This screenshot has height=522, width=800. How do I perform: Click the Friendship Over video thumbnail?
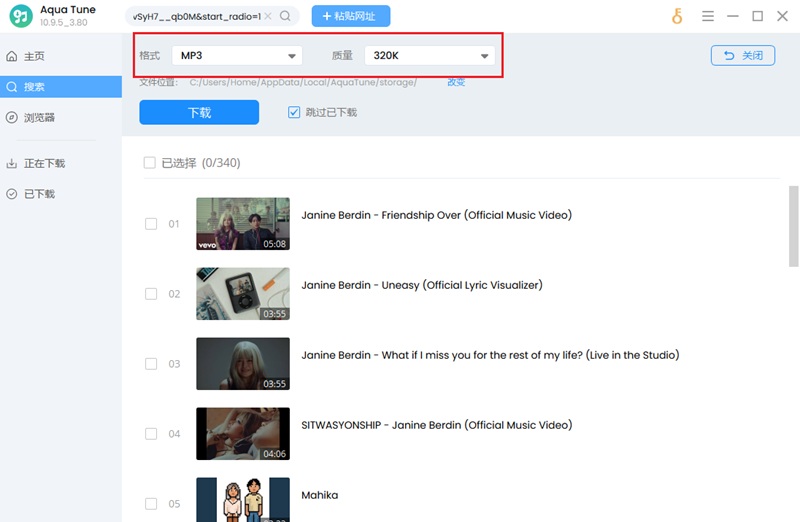pyautogui.click(x=243, y=223)
